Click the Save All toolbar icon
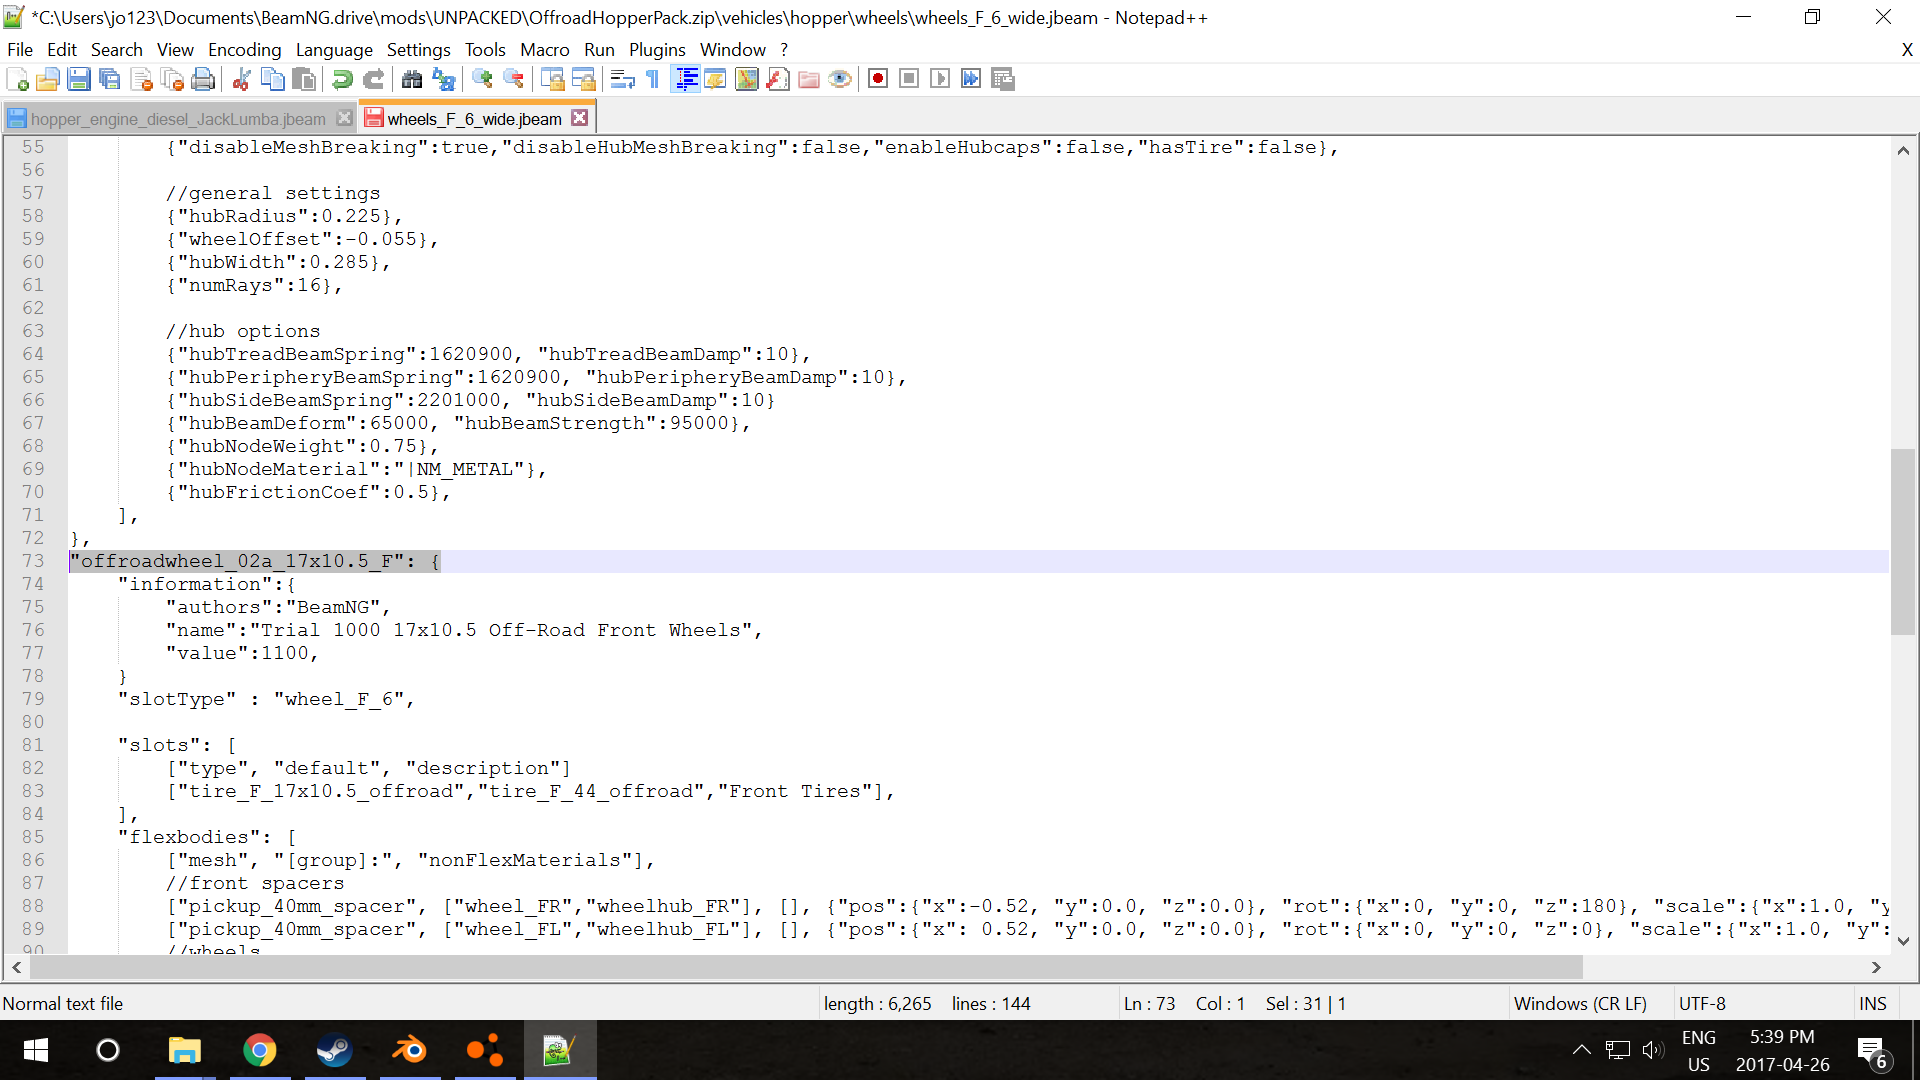 [110, 79]
